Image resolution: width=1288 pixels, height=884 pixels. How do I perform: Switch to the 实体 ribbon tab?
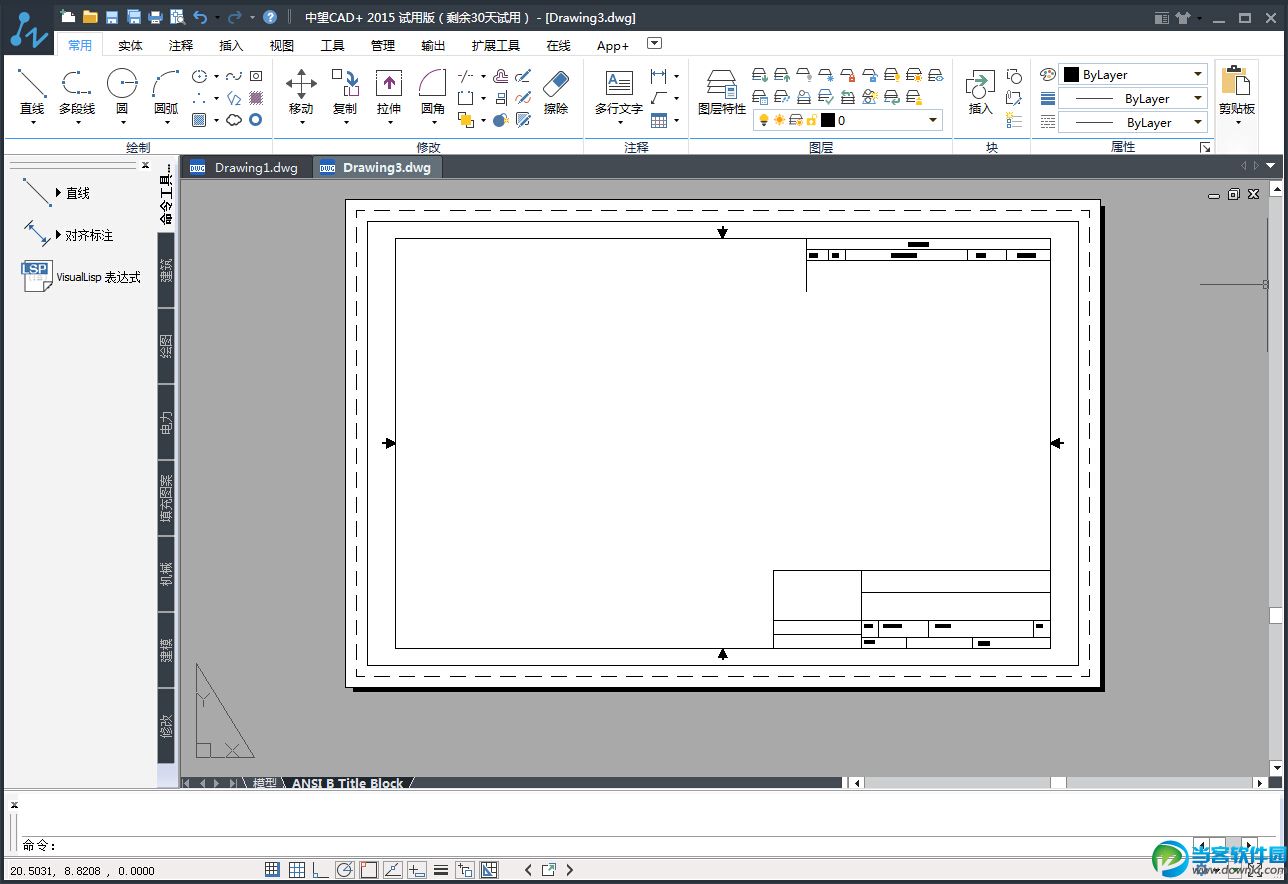(x=130, y=45)
